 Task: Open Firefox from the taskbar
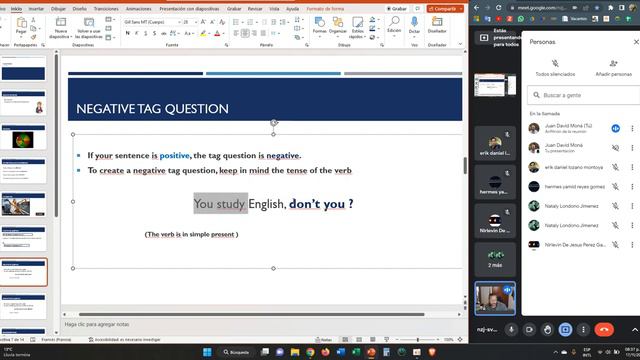325,352
